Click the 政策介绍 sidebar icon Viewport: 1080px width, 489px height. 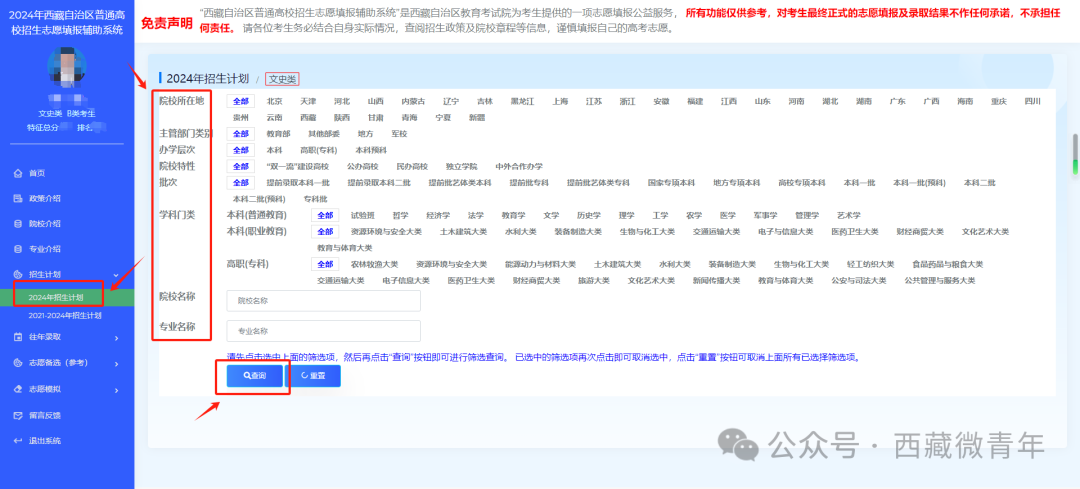pyautogui.click(x=17, y=198)
